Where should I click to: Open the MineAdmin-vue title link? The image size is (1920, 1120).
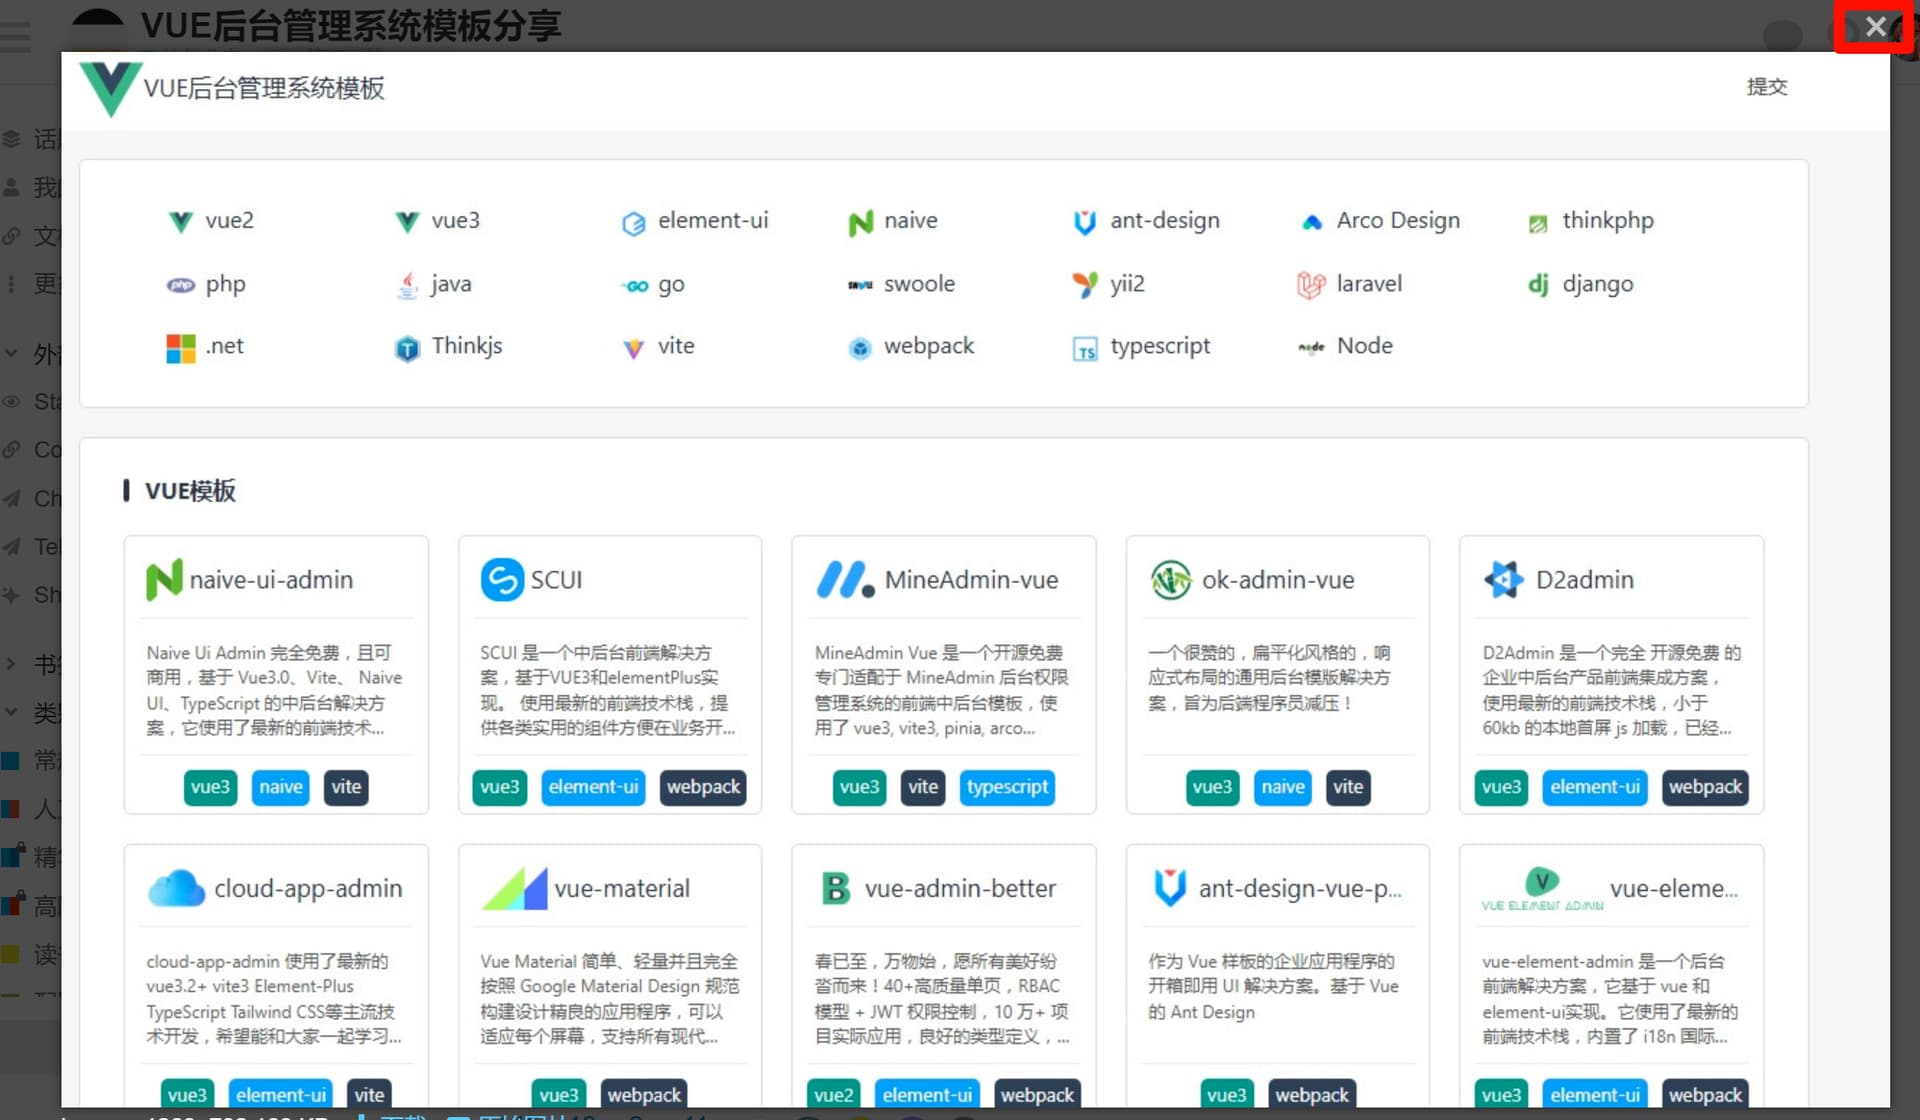pyautogui.click(x=971, y=580)
